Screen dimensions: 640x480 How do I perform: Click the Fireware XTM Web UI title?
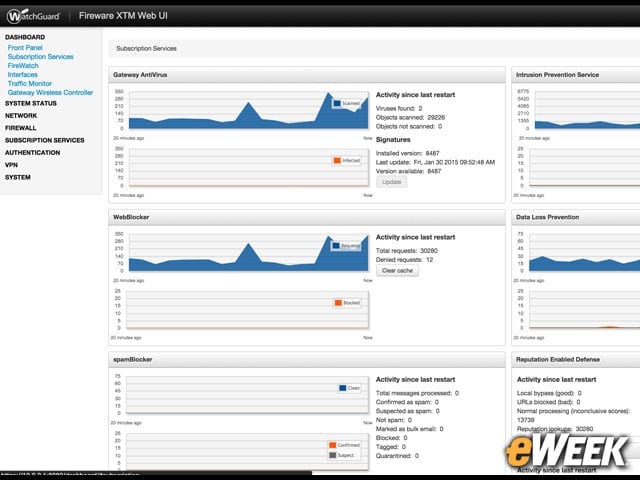123,16
